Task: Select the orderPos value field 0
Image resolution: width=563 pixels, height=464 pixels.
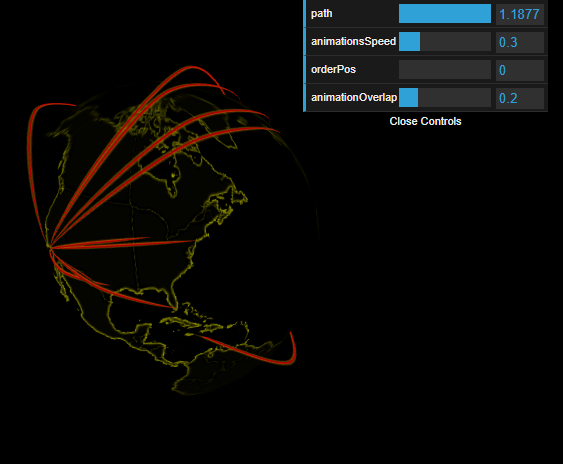Action: click(x=520, y=70)
